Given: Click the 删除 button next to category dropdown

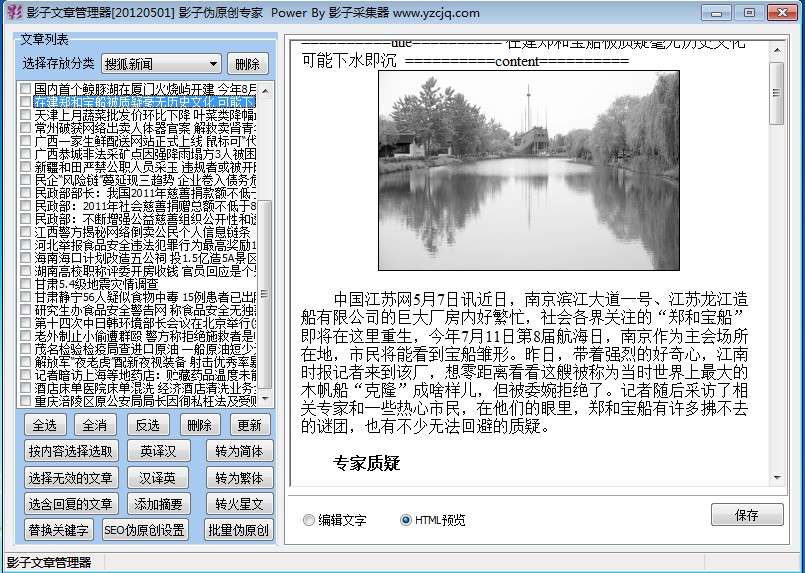Looking at the screenshot, I should click(x=247, y=64).
